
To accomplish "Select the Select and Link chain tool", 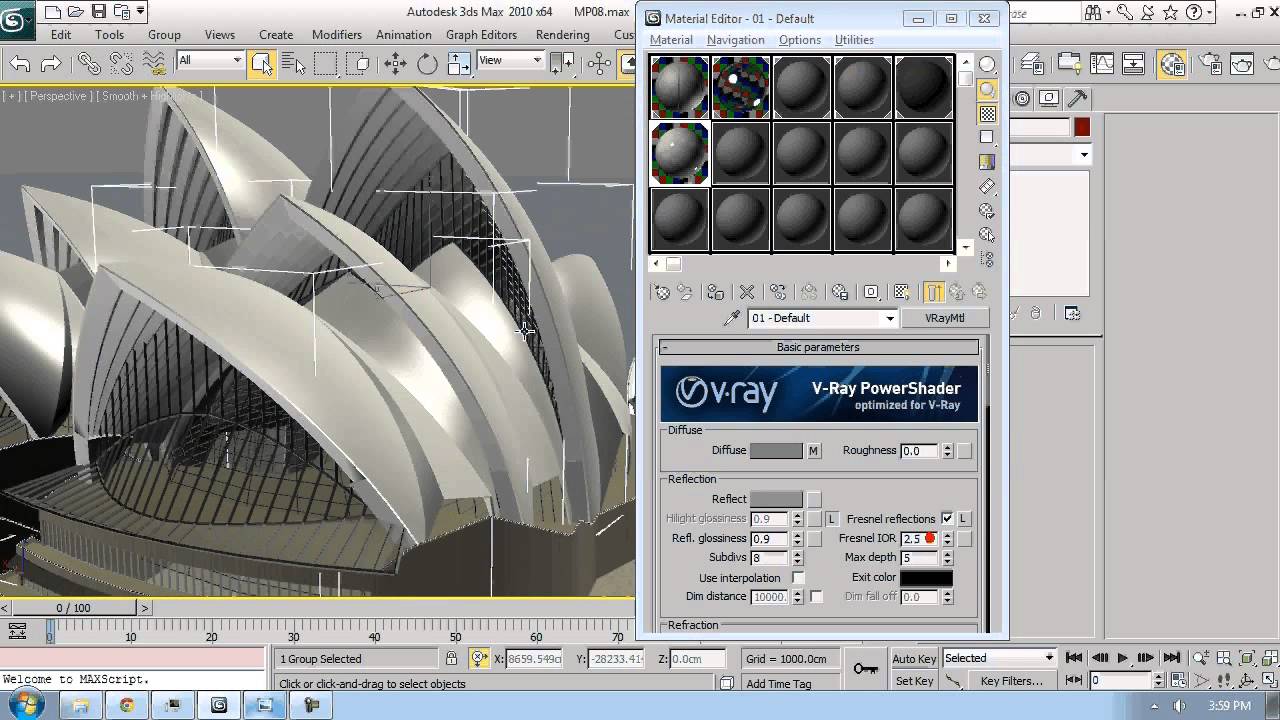I will click(x=90, y=64).
